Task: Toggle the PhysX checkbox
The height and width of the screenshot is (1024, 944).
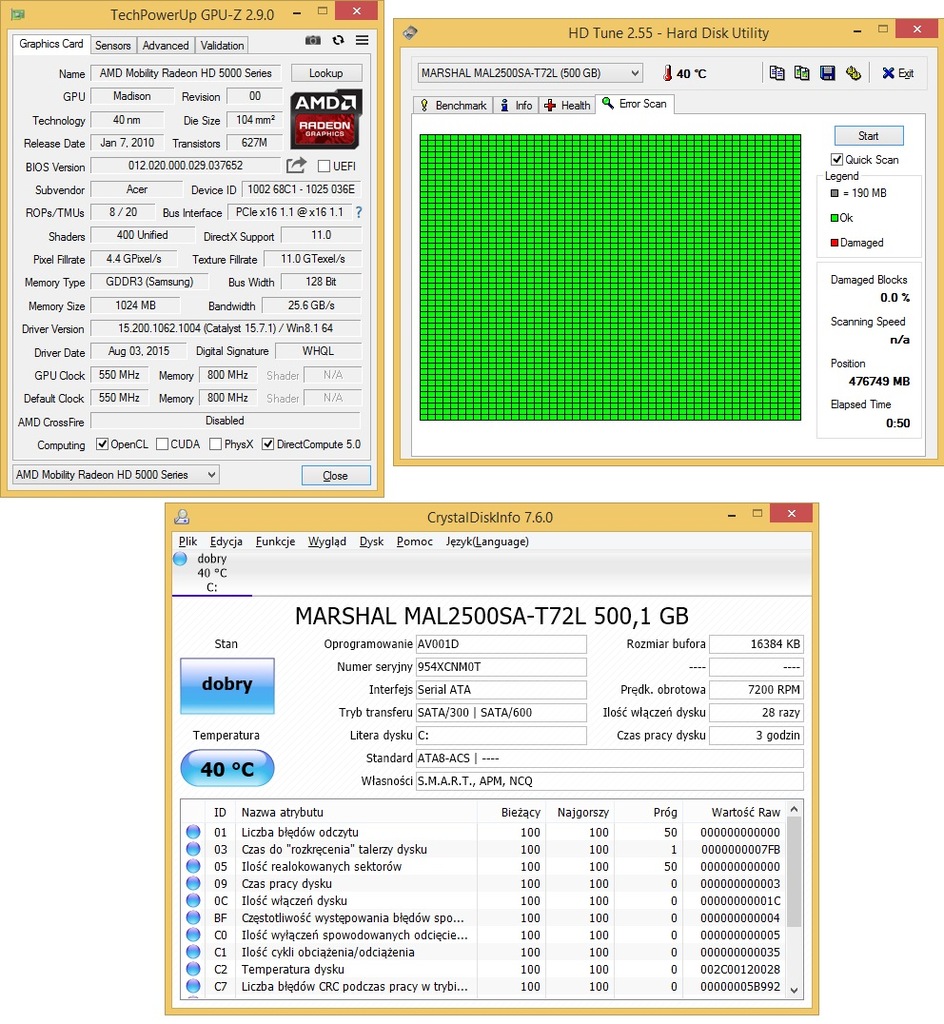Action: point(215,444)
